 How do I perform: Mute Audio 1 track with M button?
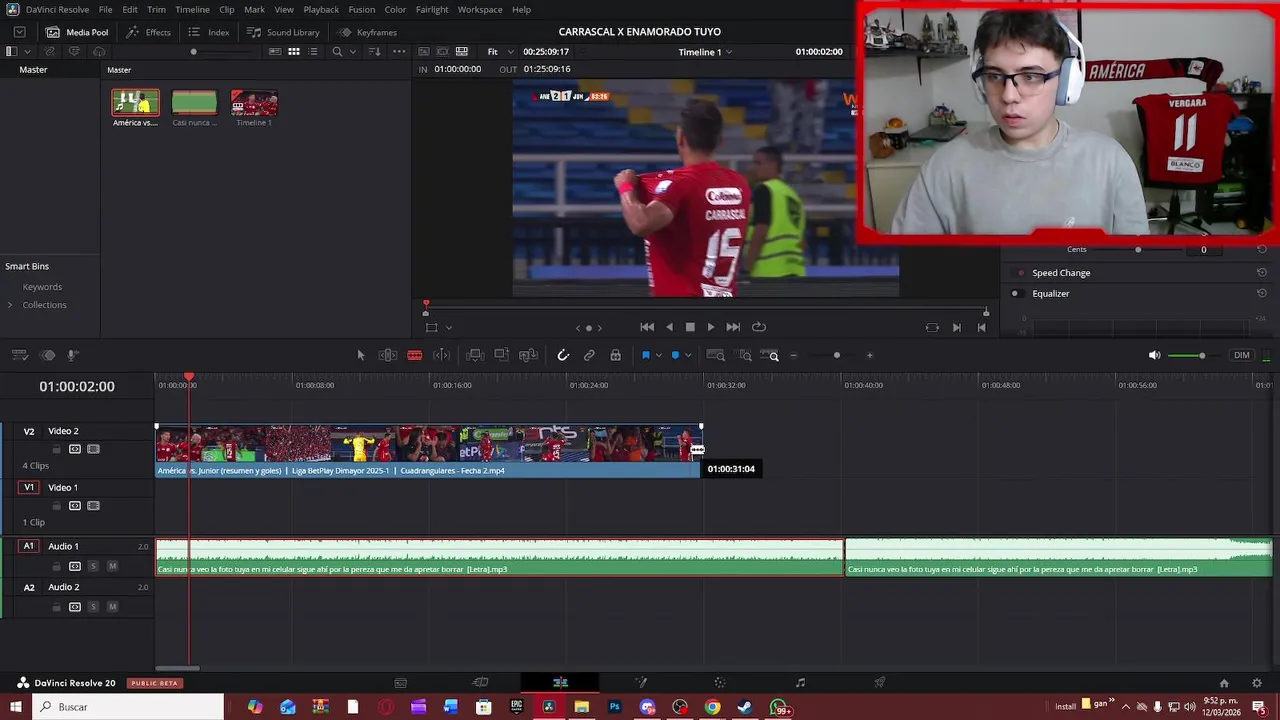coord(112,566)
